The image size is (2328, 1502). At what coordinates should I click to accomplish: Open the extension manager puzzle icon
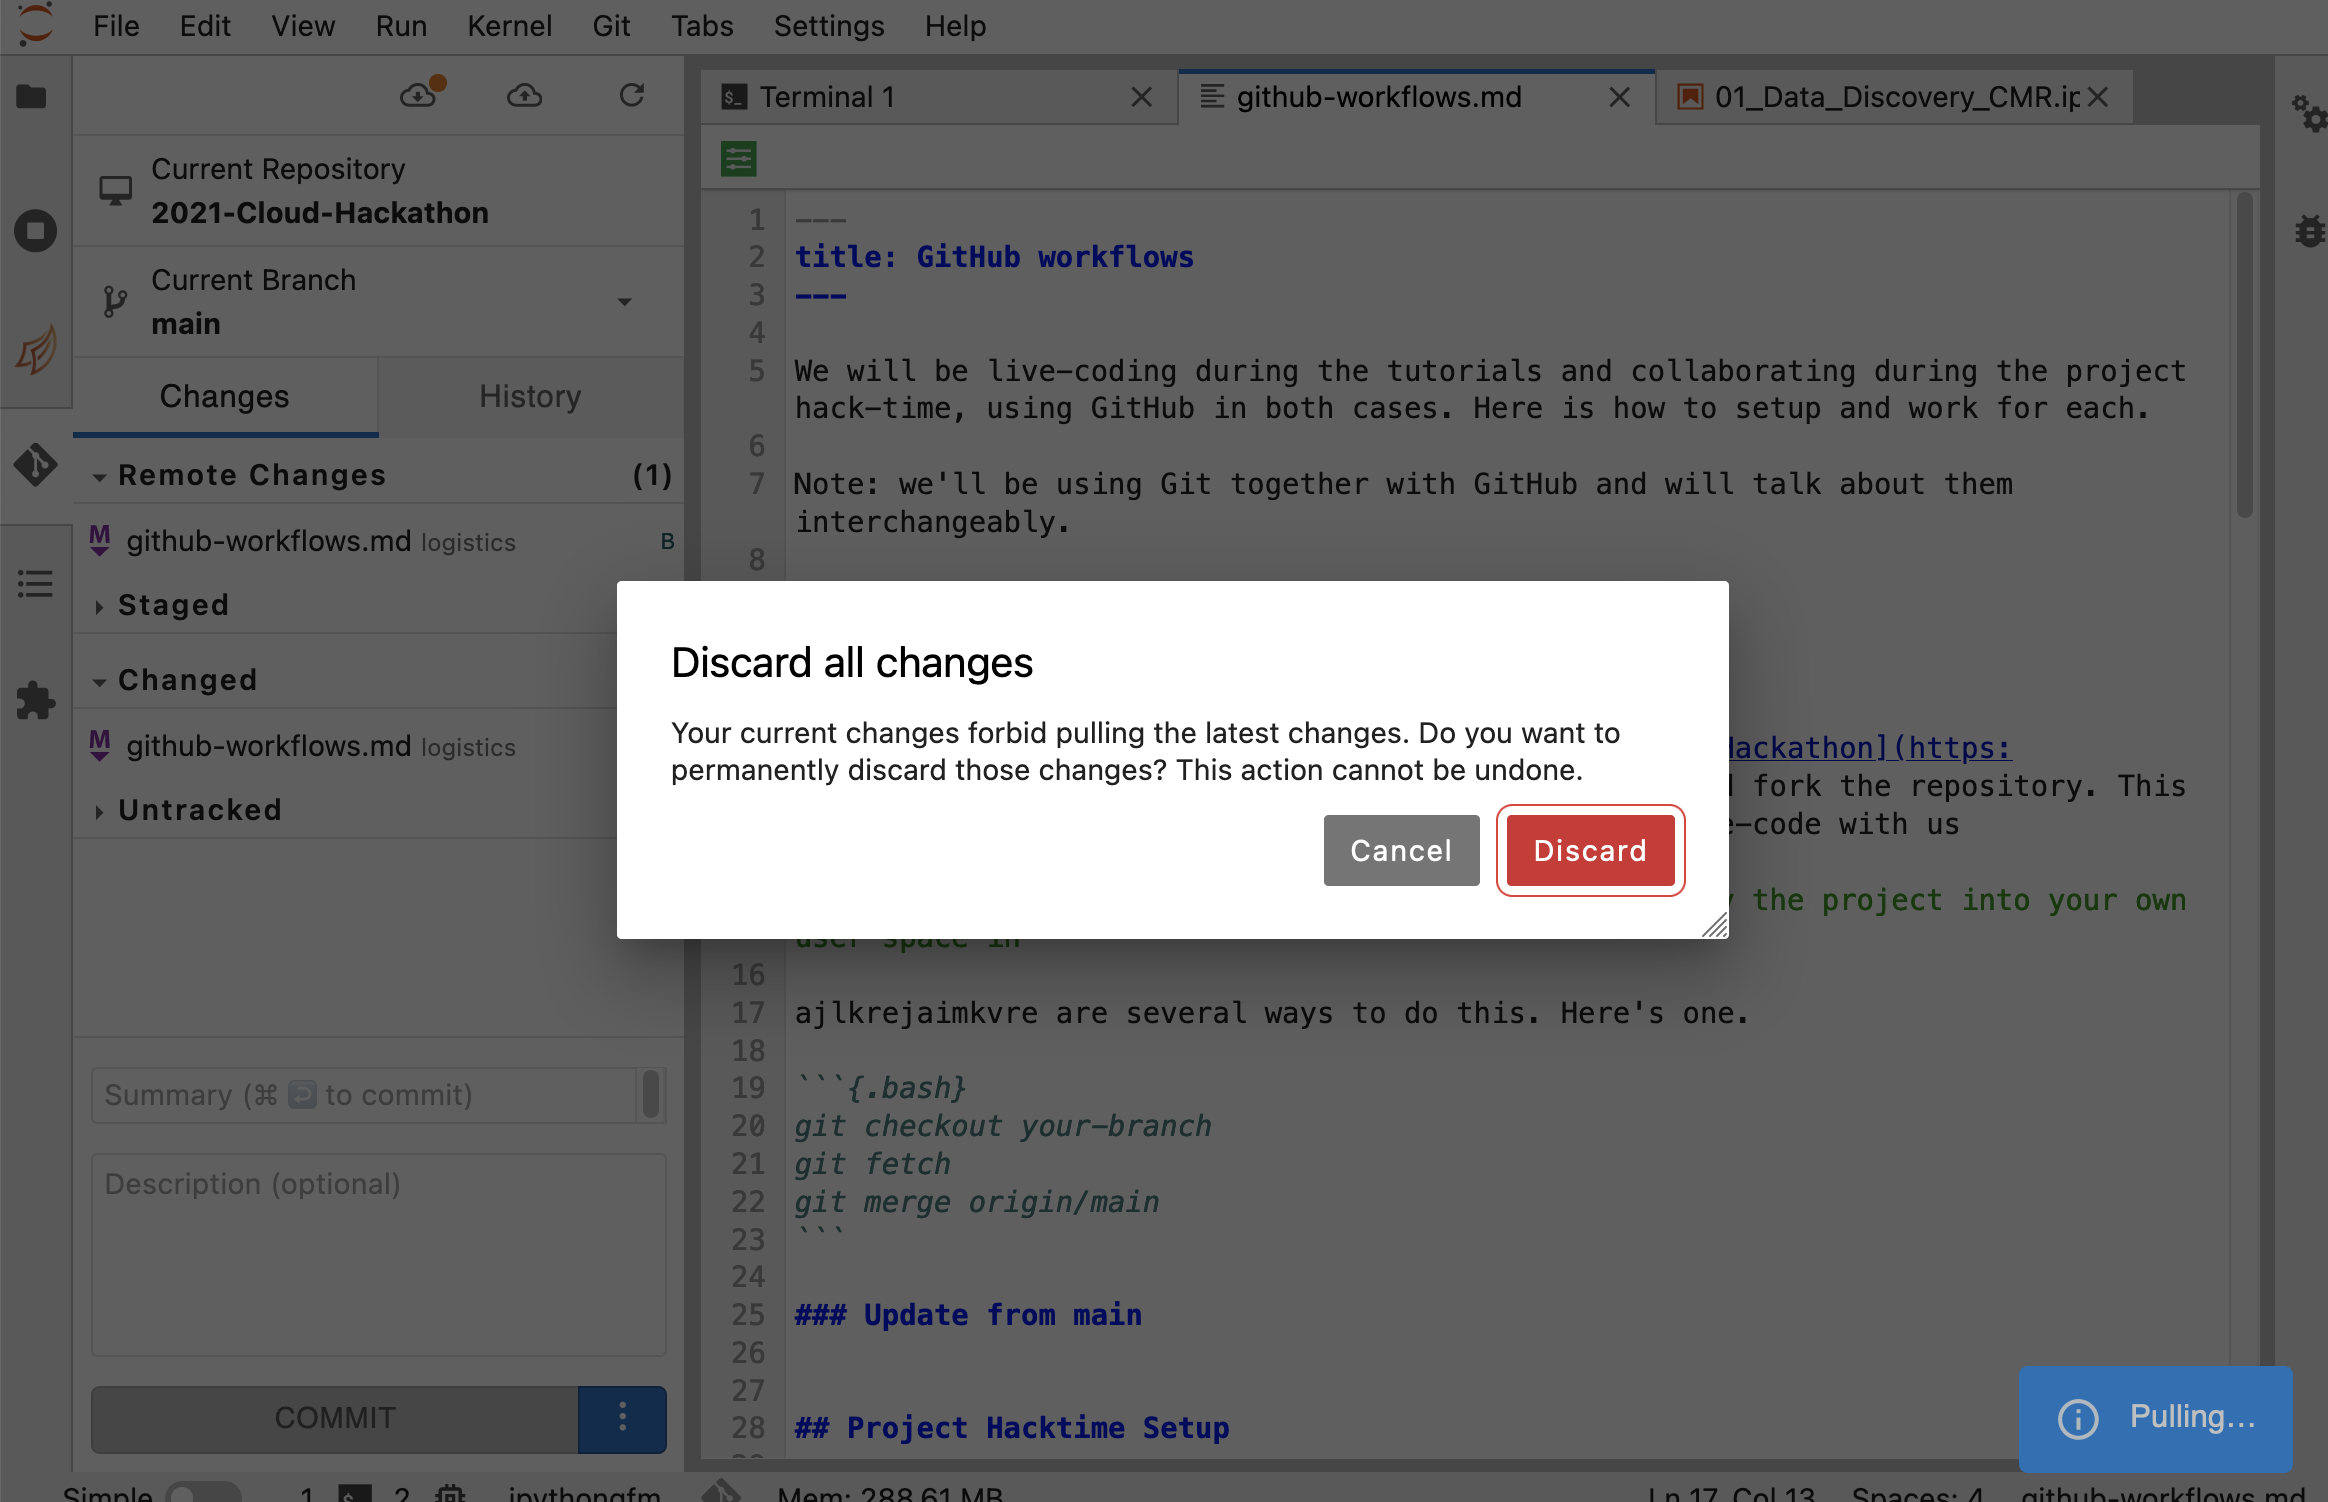tap(35, 700)
